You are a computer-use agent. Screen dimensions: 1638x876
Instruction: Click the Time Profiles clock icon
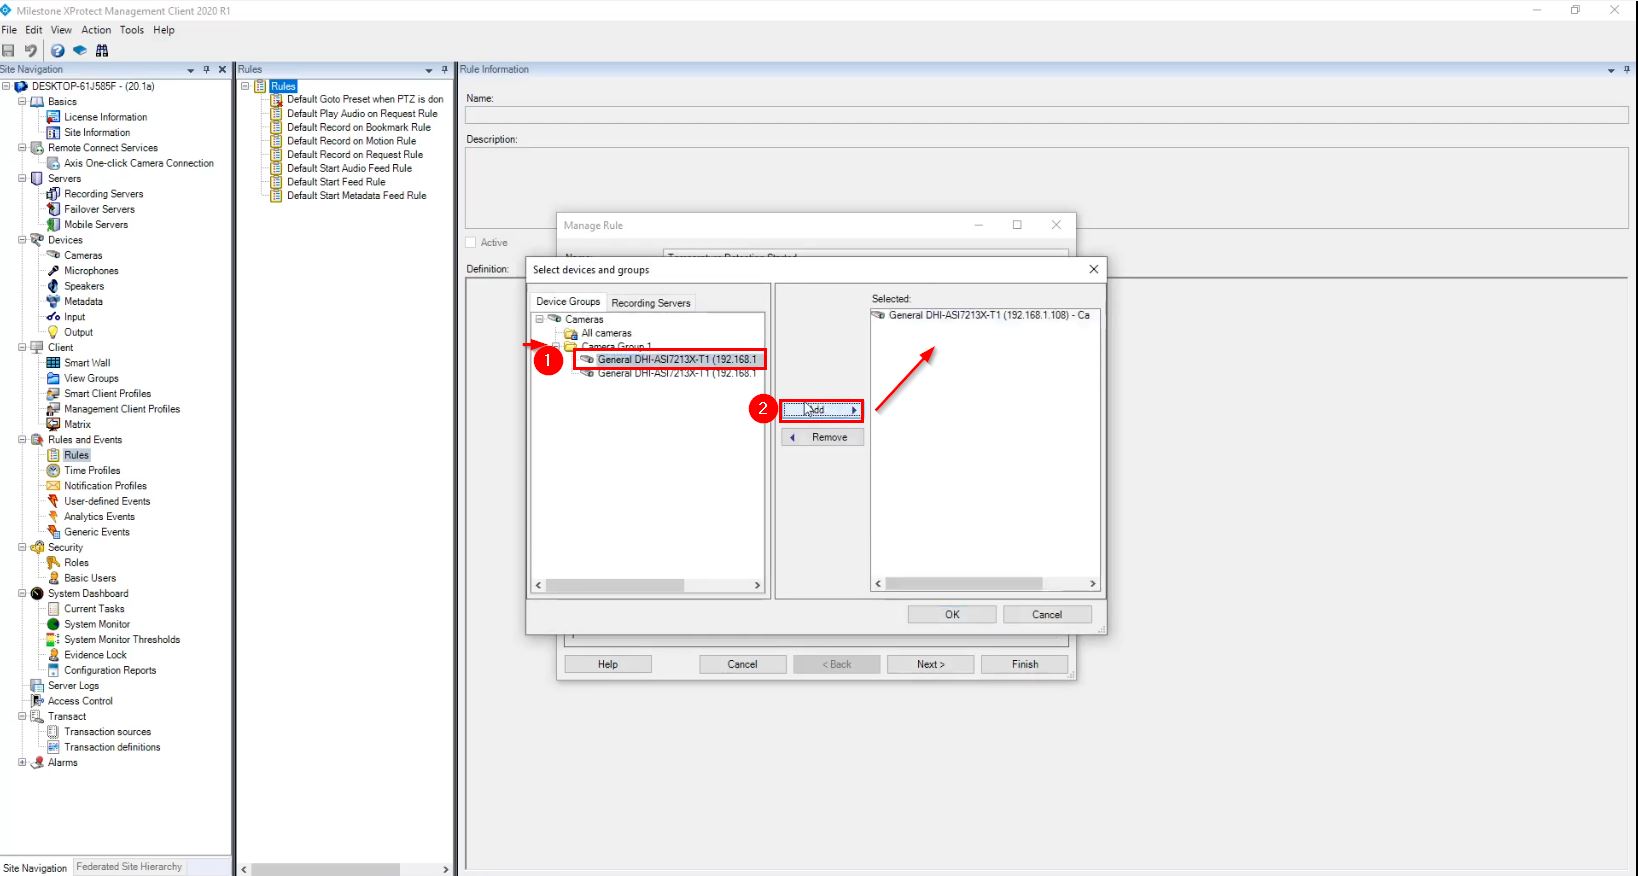(54, 470)
